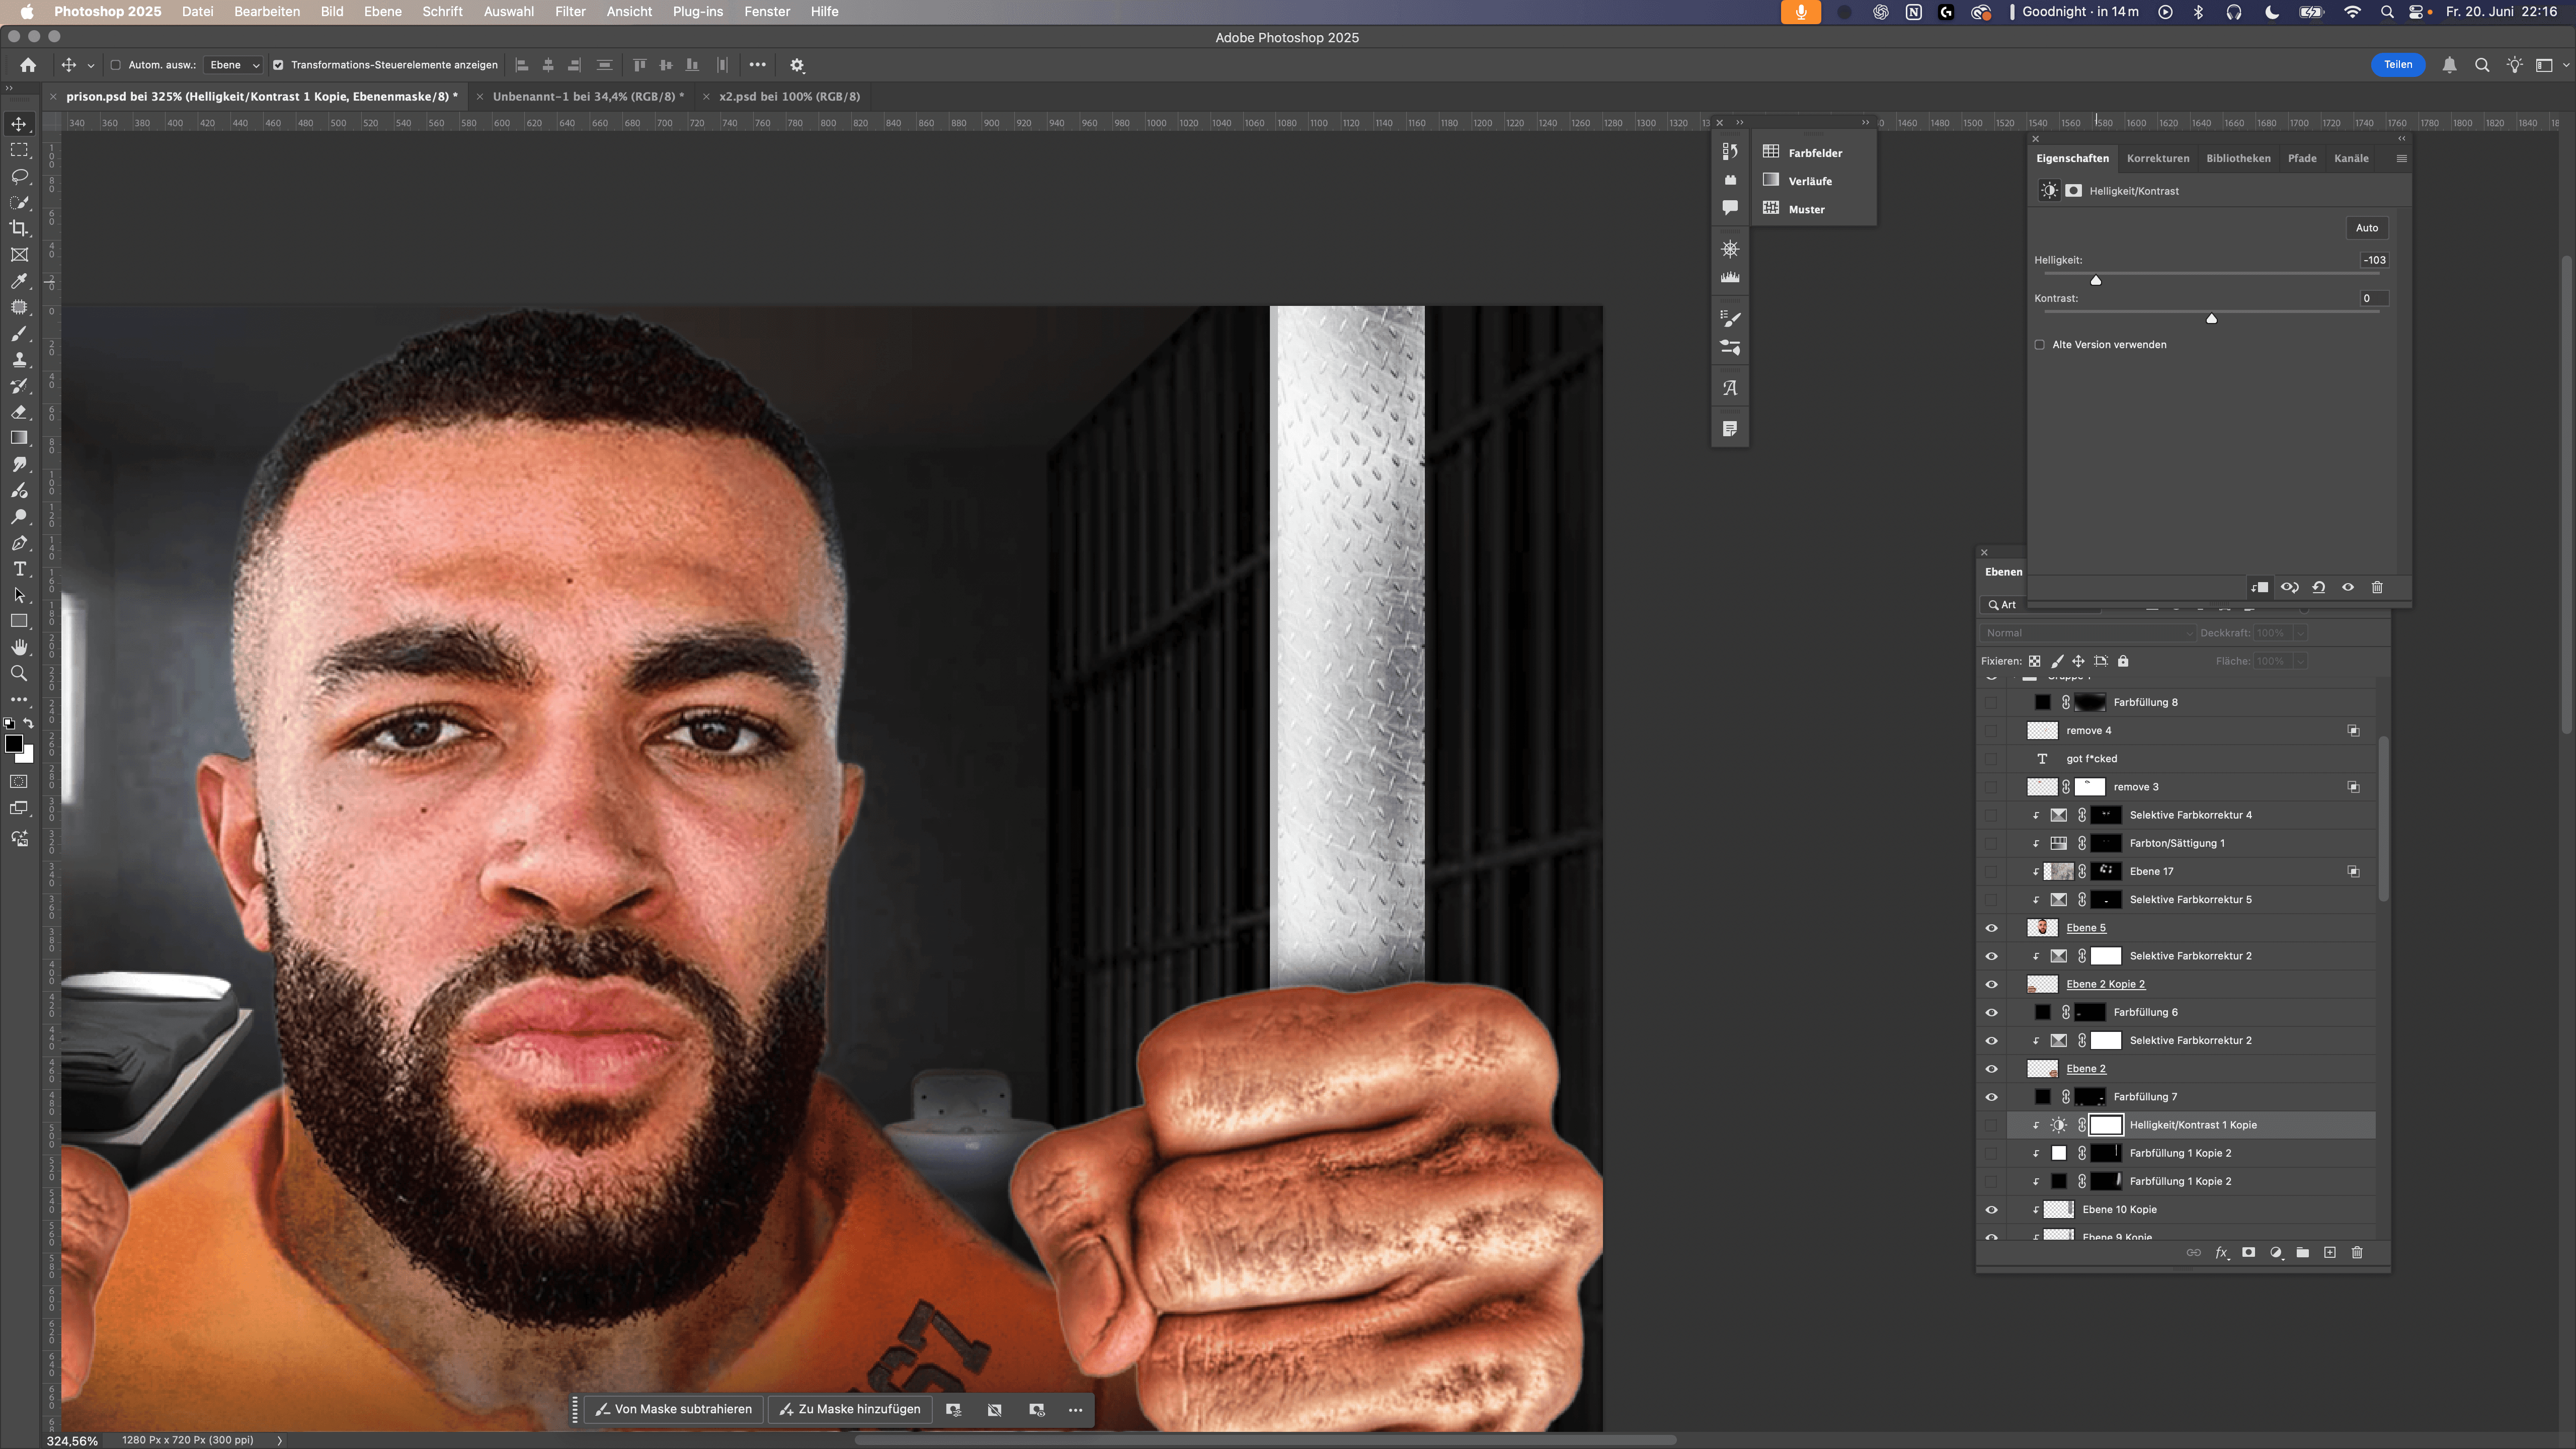Viewport: 2576px width, 1449px height.
Task: Reset adjustment to defaults in Properties panel
Action: 2319,587
